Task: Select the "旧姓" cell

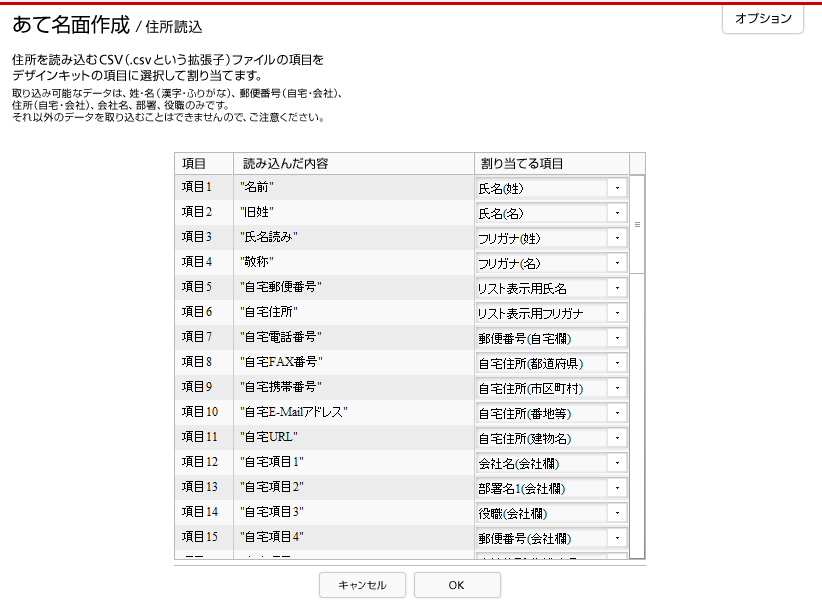Action: click(x=354, y=212)
